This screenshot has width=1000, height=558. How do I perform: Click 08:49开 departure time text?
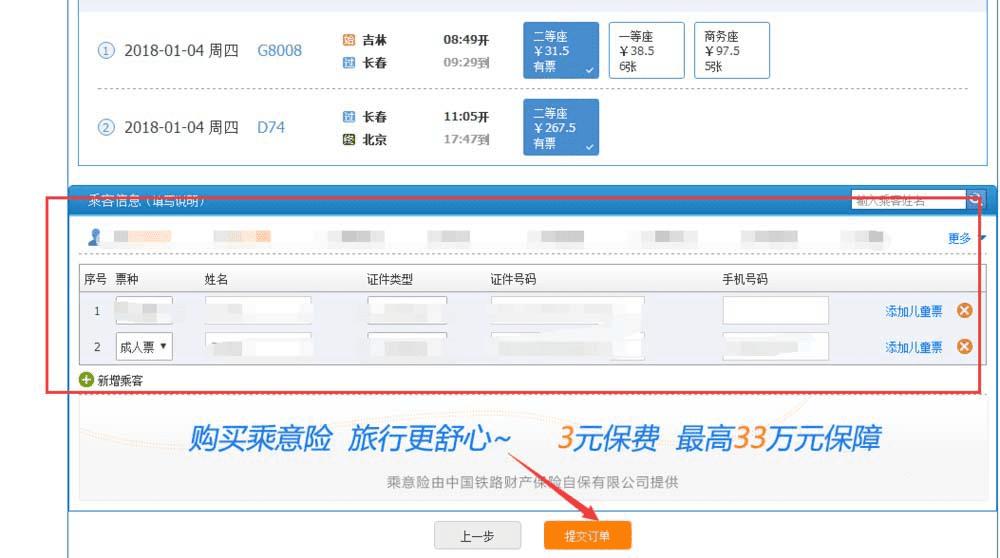coord(466,40)
